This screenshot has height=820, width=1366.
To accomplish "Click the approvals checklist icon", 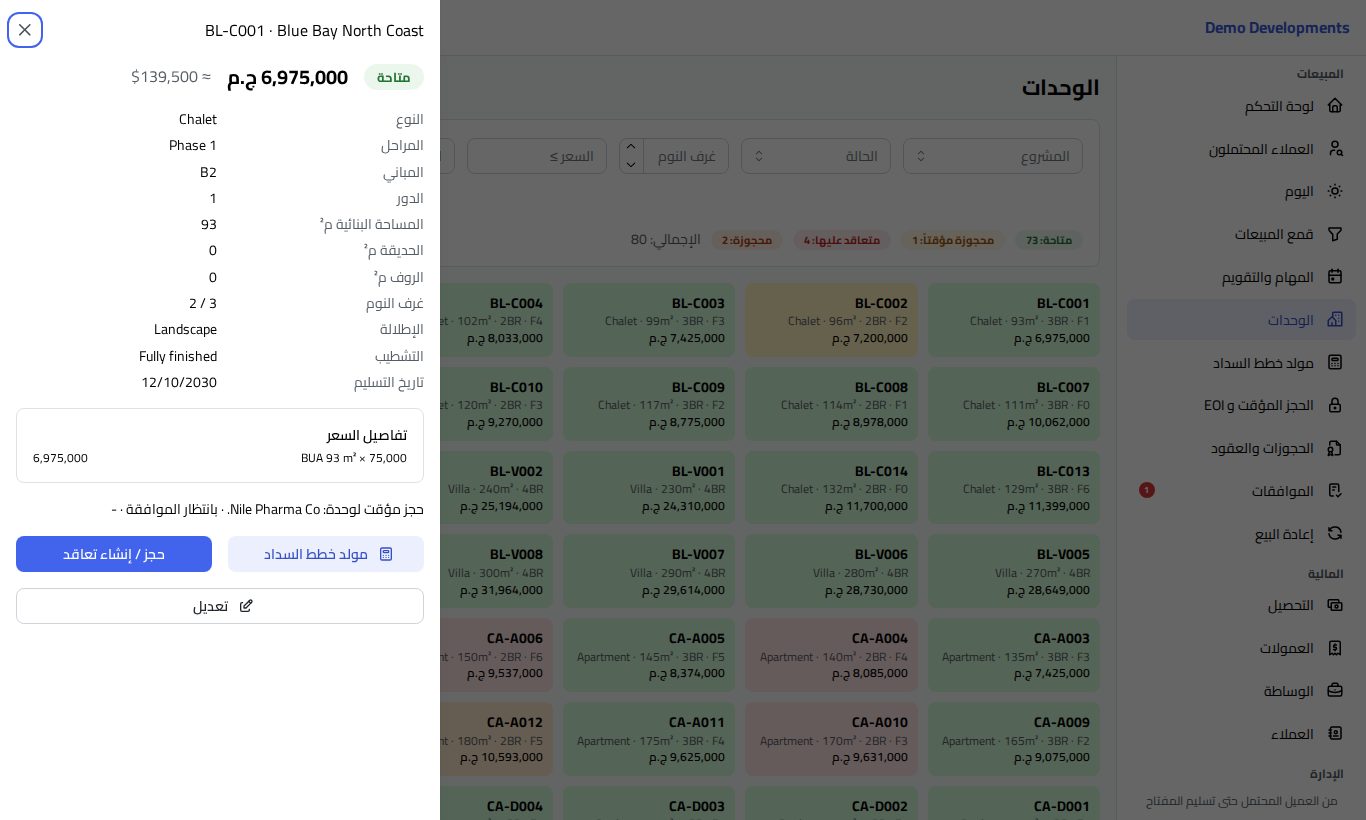I will pyautogui.click(x=1335, y=491).
